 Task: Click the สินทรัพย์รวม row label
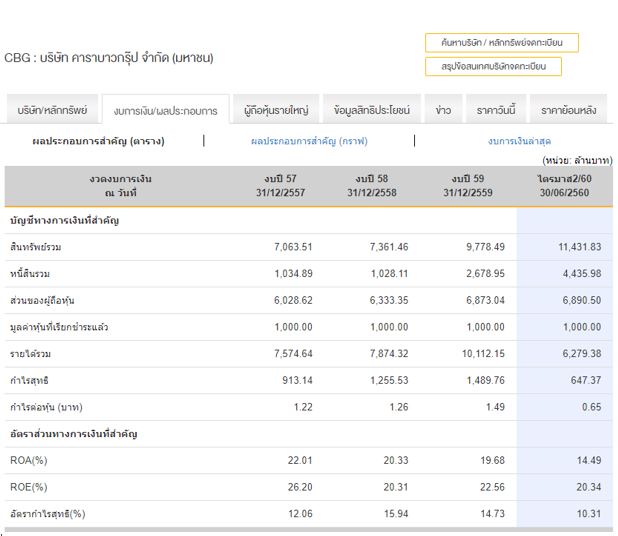36,247
